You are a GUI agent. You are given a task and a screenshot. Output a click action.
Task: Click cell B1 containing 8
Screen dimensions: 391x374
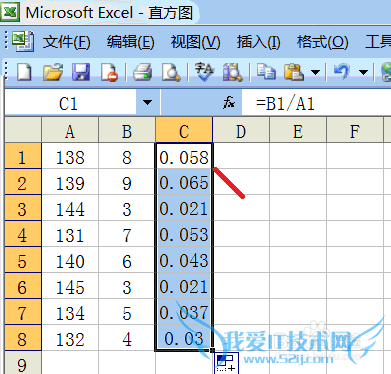[127, 156]
